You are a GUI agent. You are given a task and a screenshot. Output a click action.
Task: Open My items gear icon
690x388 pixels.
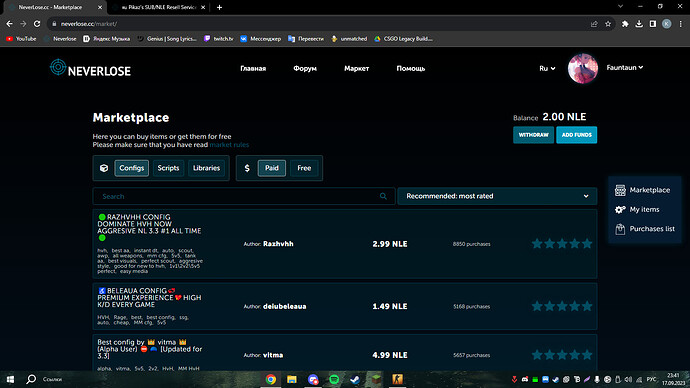click(x=620, y=209)
